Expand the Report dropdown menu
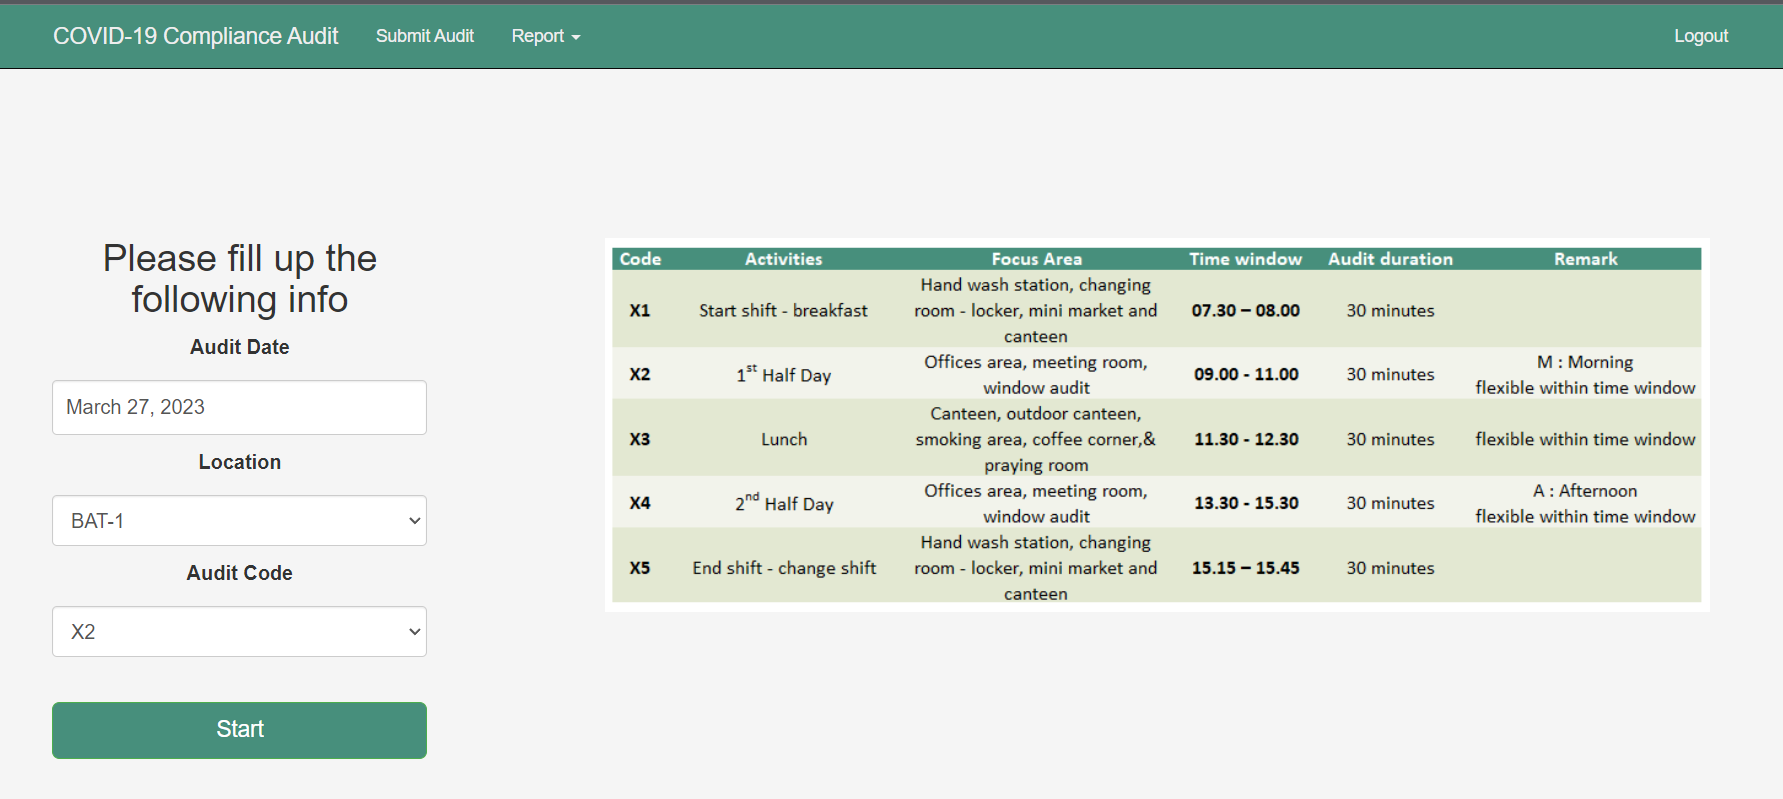This screenshot has height=799, width=1783. (x=545, y=36)
